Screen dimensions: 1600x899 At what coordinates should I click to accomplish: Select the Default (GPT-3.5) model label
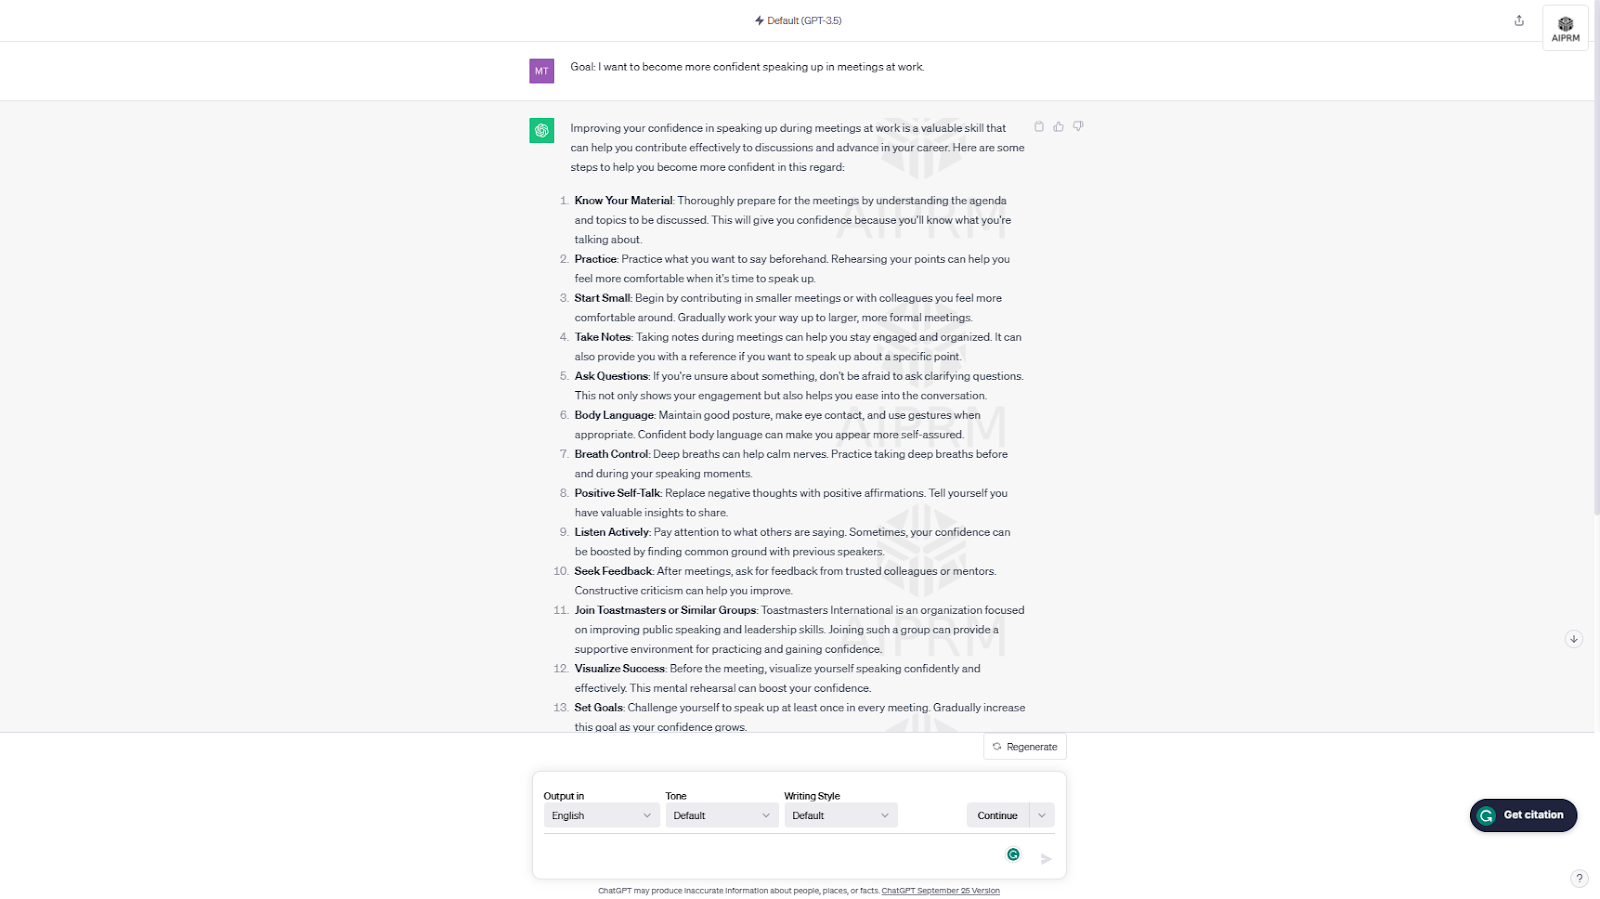pos(799,21)
